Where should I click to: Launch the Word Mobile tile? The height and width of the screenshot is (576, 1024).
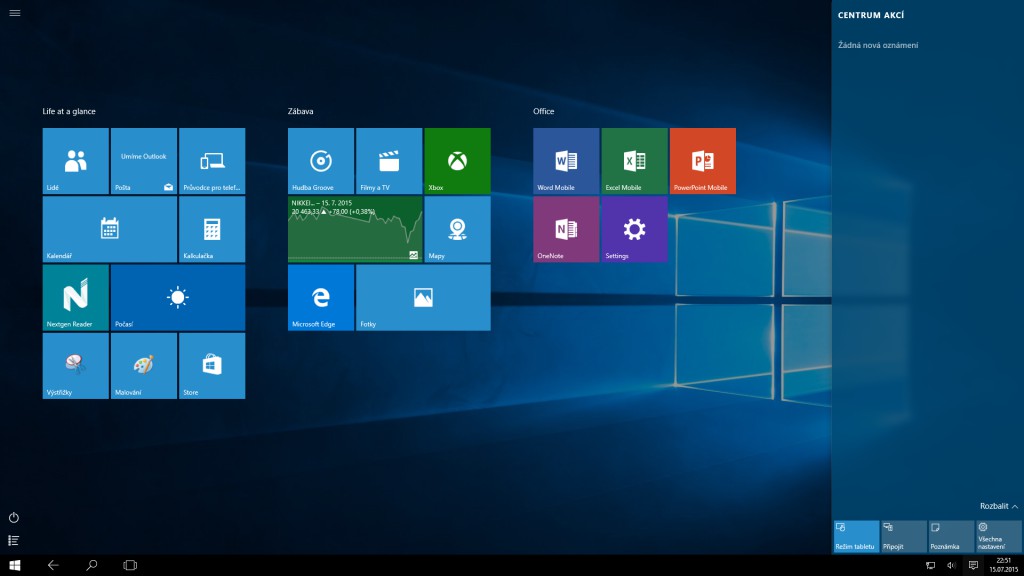(566, 161)
